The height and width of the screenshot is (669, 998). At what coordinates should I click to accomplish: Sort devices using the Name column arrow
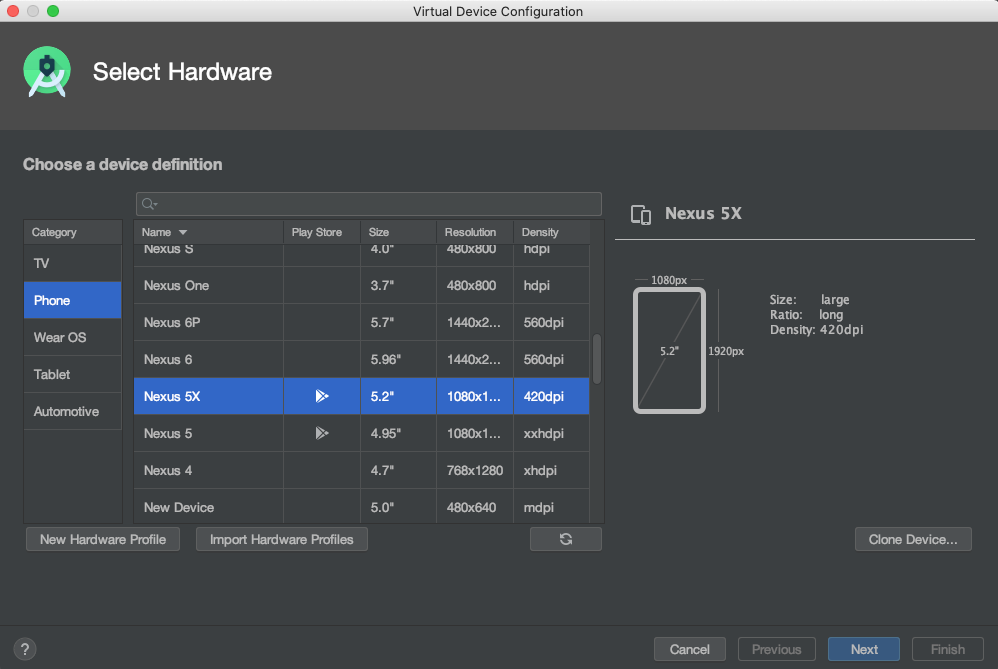[x=183, y=232]
